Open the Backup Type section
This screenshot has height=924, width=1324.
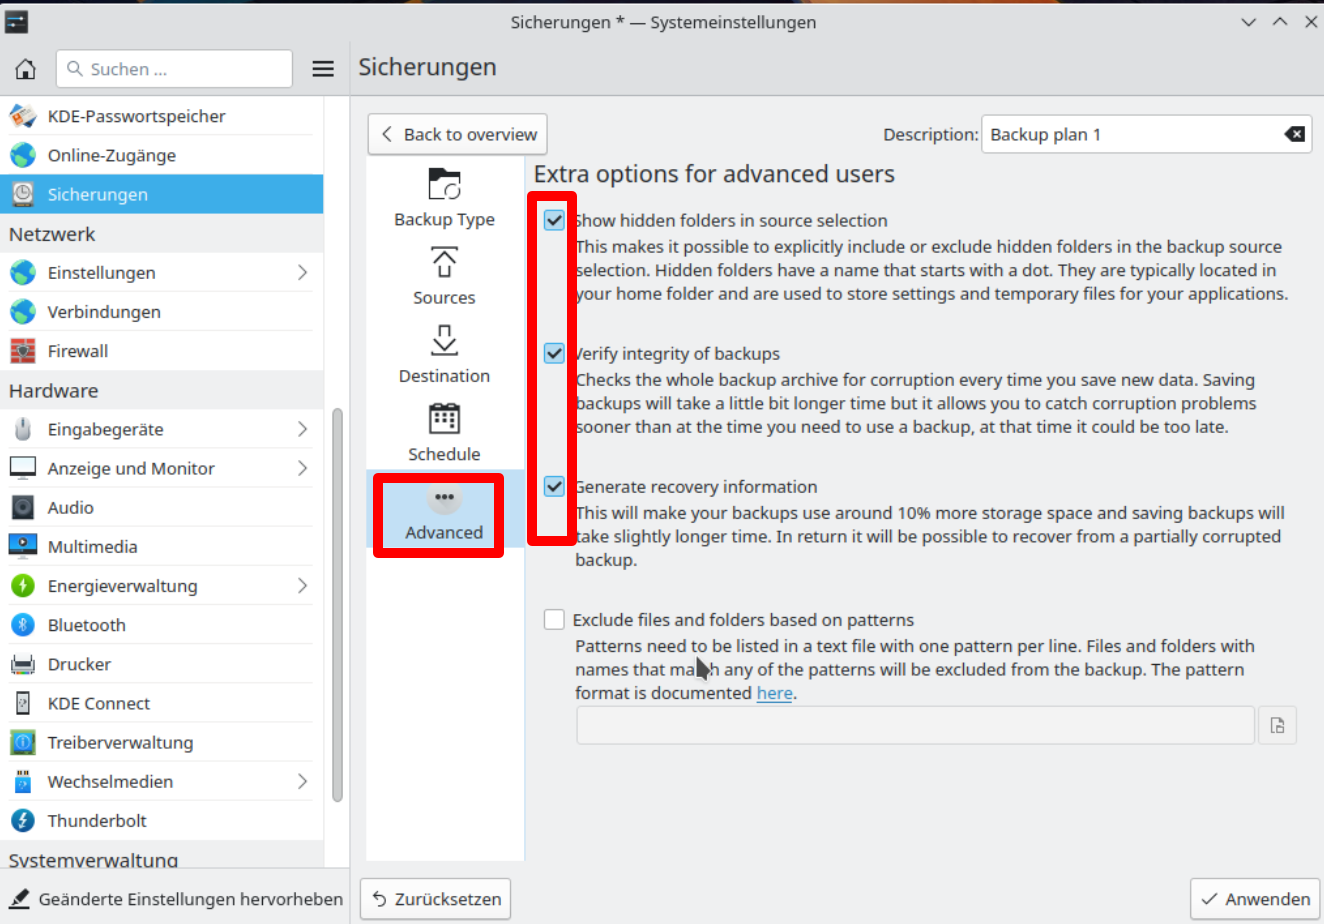pos(444,198)
